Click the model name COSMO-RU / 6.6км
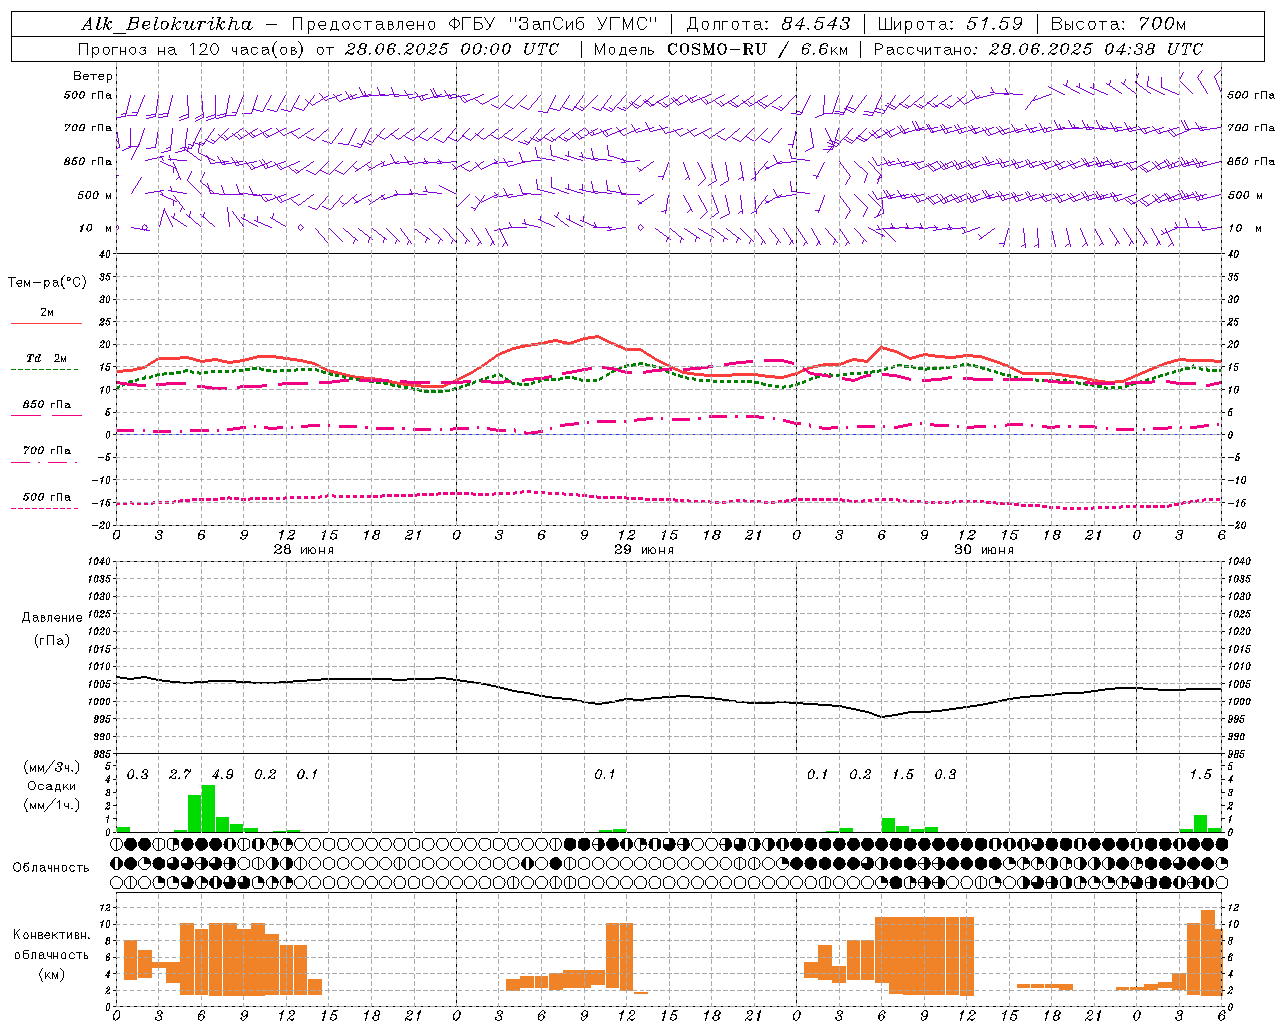This screenshot has width=1280, height=1024. pos(757,49)
